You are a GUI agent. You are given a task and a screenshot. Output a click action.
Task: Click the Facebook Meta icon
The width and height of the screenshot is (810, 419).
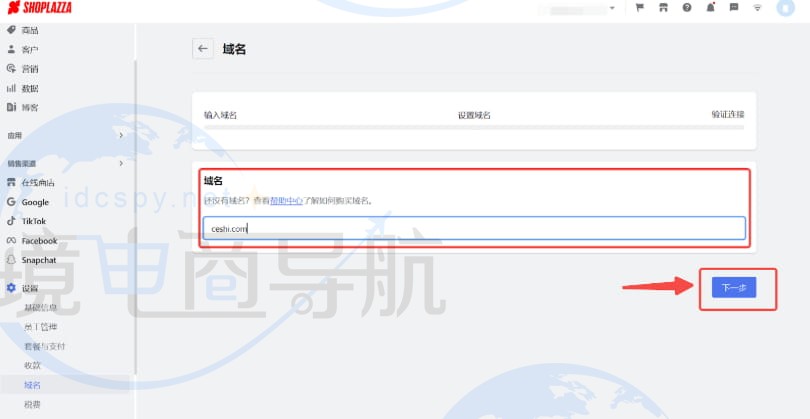pyautogui.click(x=11, y=241)
